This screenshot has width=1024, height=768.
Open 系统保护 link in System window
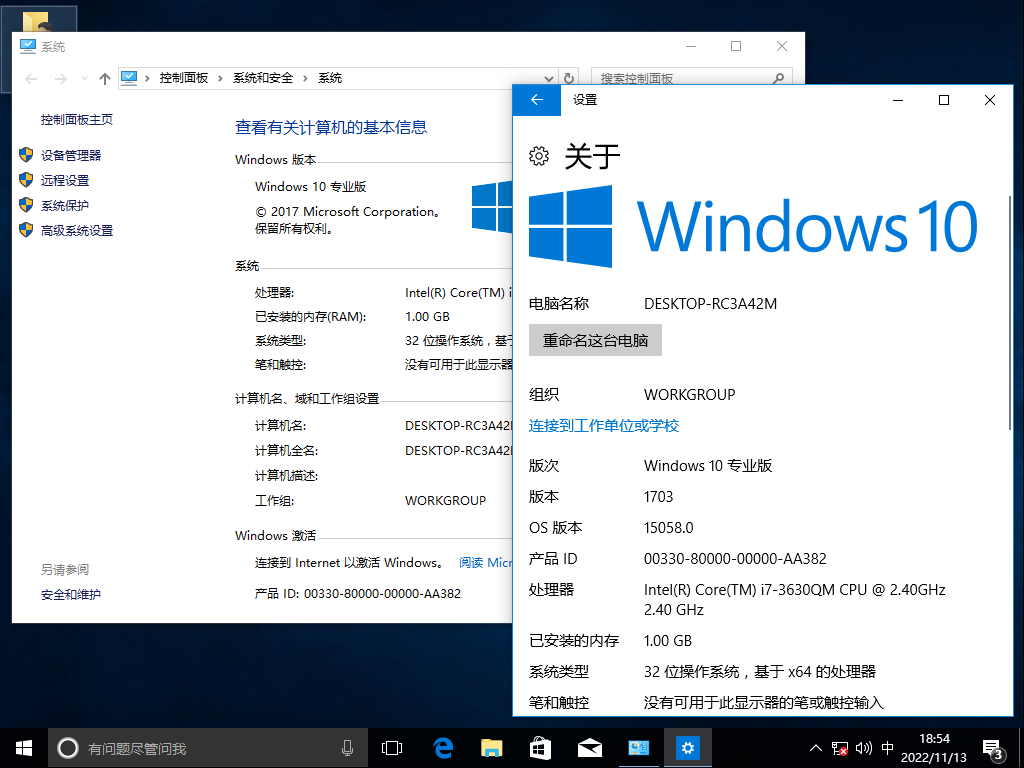point(65,206)
